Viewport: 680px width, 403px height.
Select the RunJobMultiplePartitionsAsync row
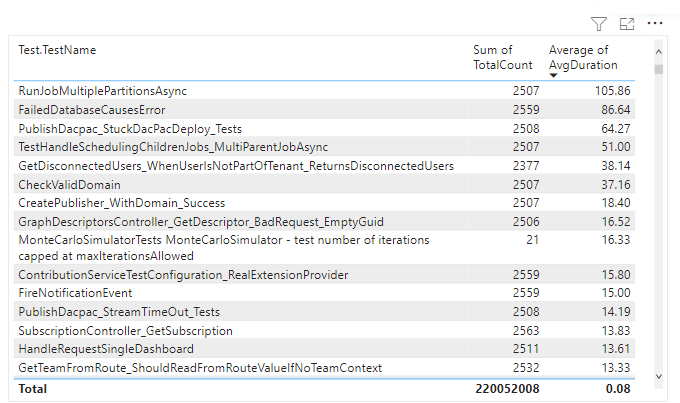tap(103, 91)
